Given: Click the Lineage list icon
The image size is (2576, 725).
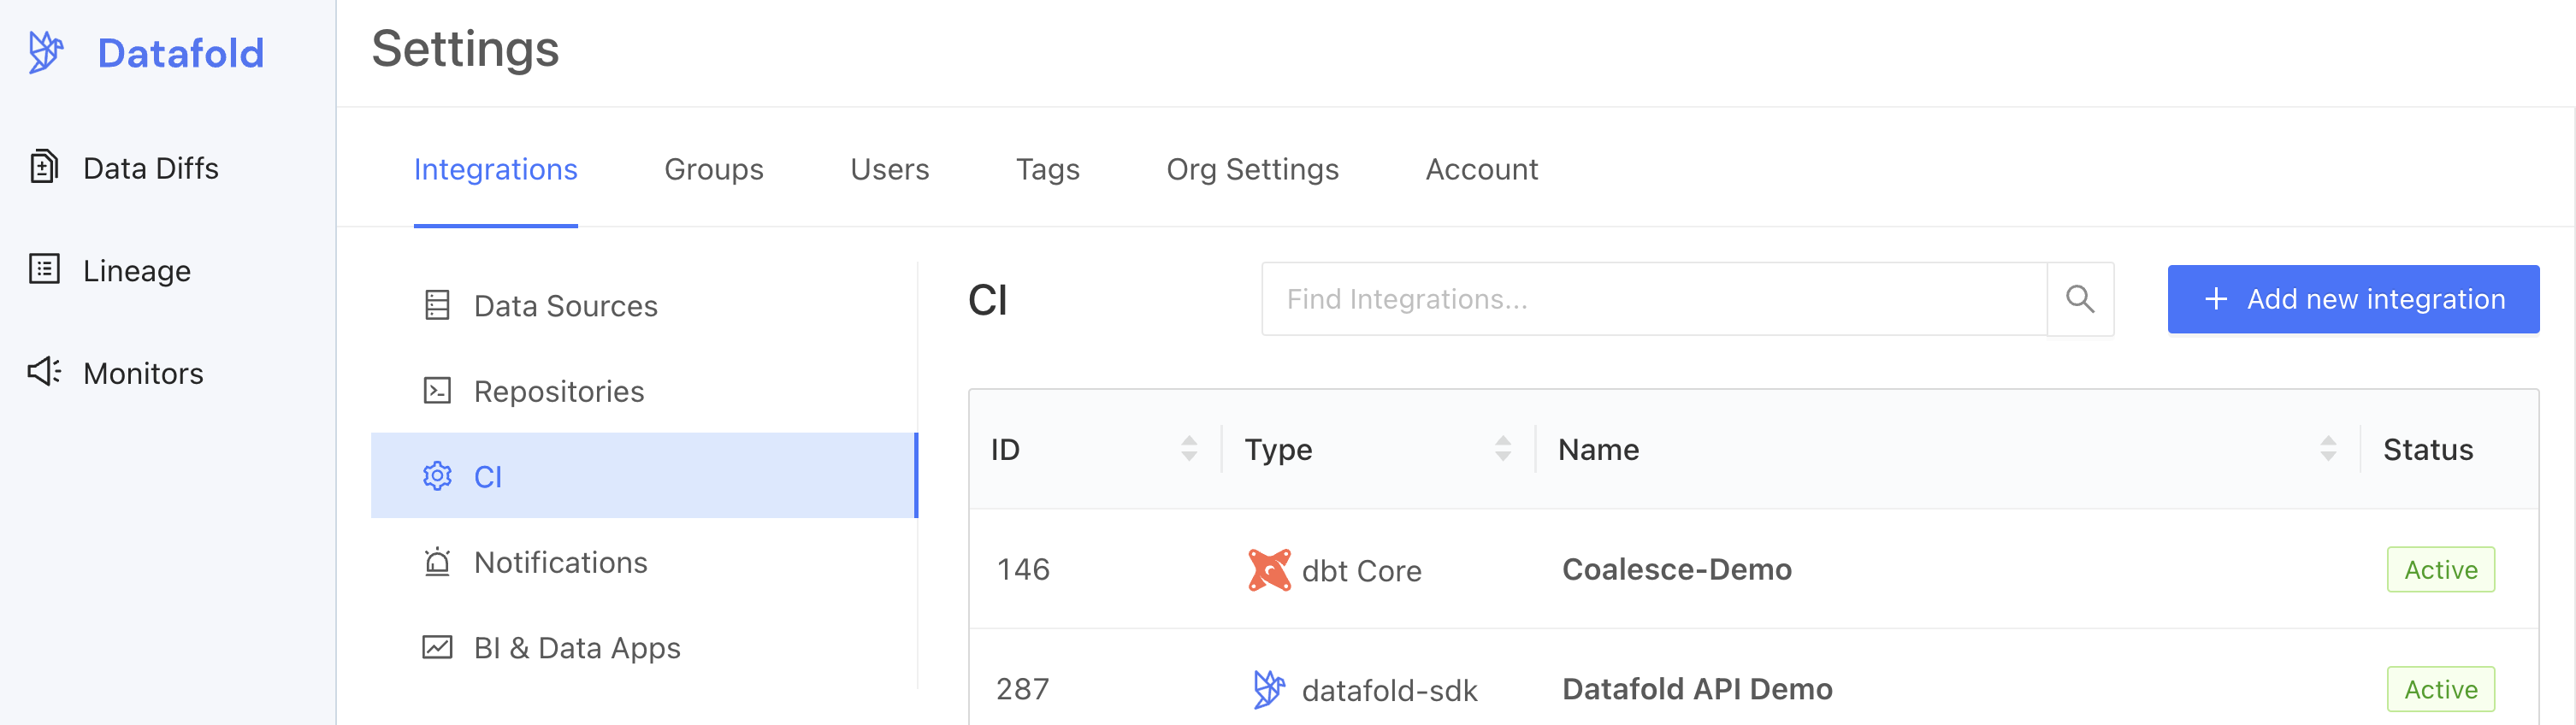Looking at the screenshot, I should 44,269.
